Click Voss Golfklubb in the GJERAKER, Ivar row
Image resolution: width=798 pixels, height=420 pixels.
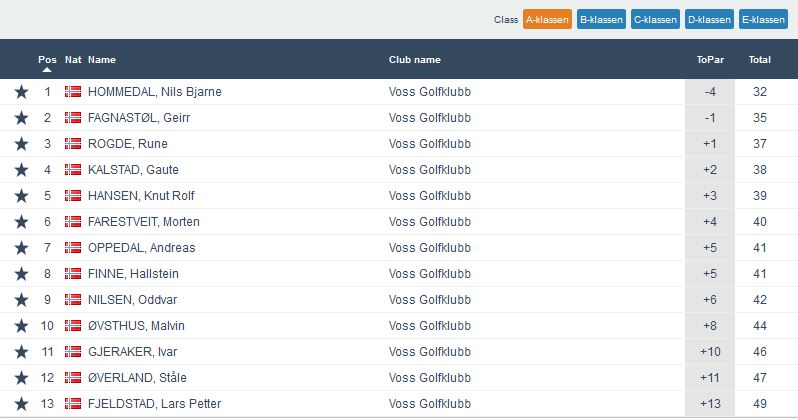[x=429, y=352]
